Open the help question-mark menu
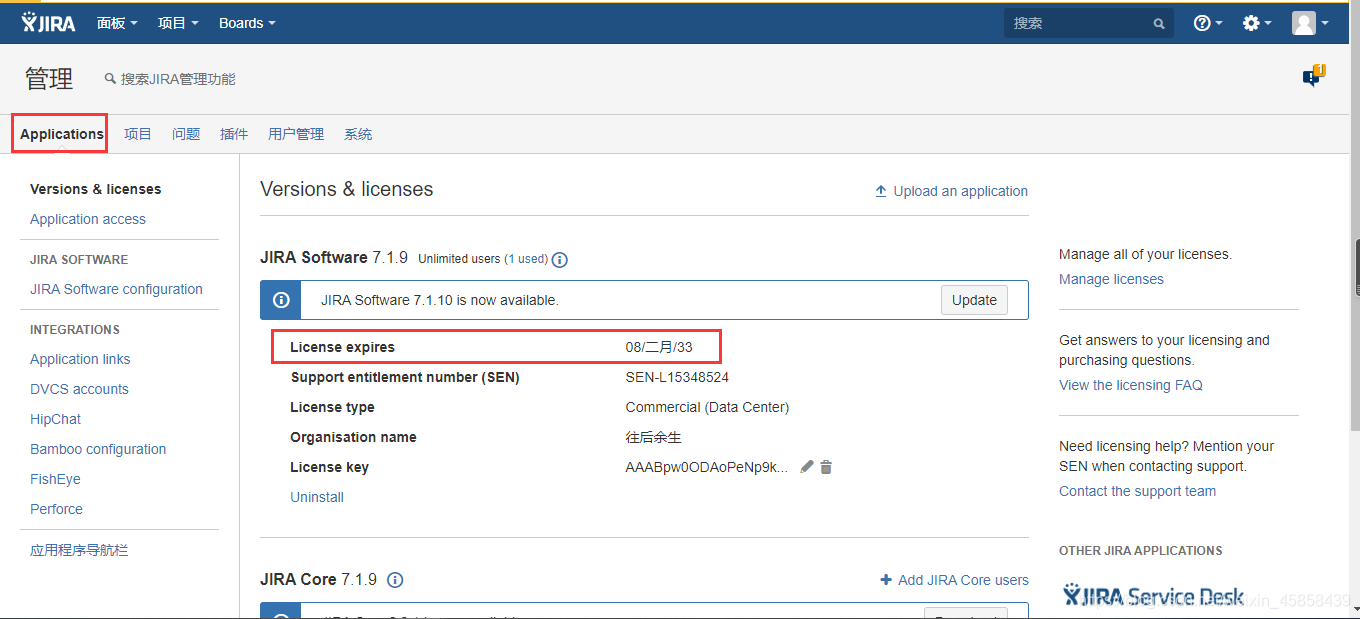 pos(1208,23)
